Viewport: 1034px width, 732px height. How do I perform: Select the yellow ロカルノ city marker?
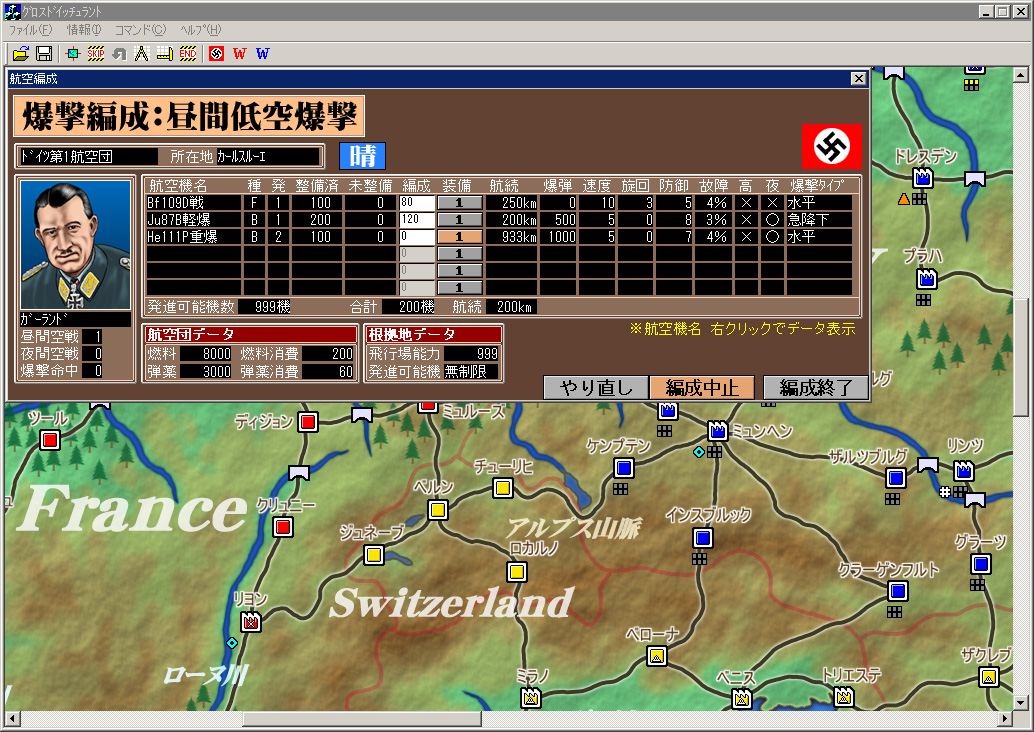517,572
